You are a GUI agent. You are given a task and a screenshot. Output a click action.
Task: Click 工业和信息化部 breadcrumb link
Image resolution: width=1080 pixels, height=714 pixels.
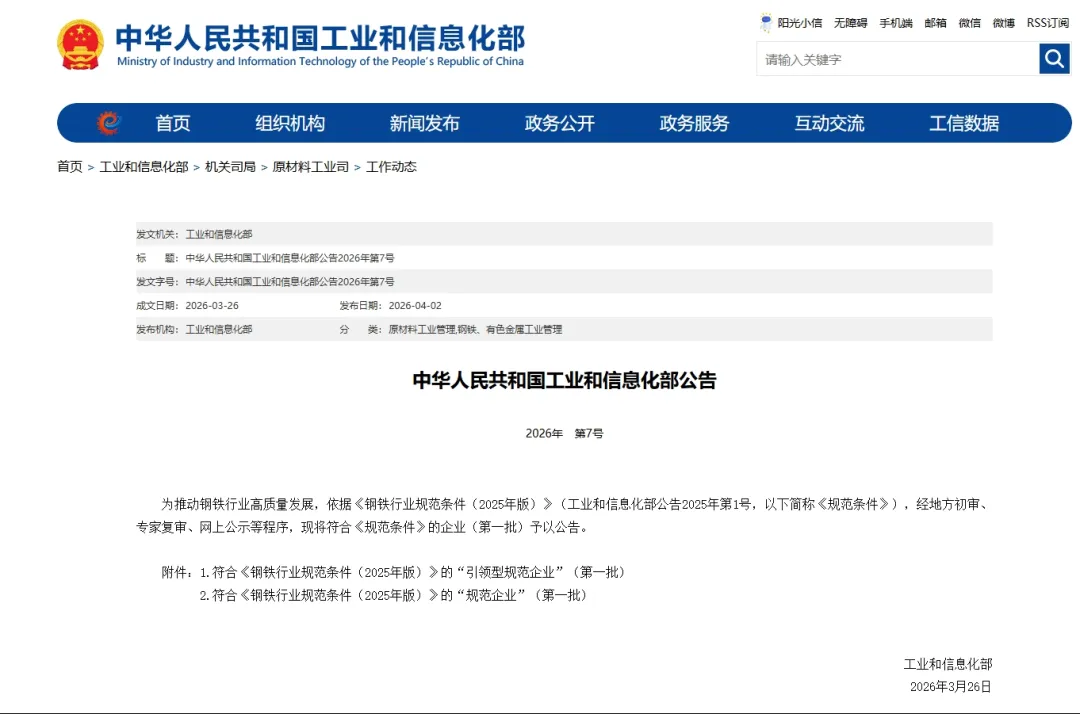pos(144,167)
